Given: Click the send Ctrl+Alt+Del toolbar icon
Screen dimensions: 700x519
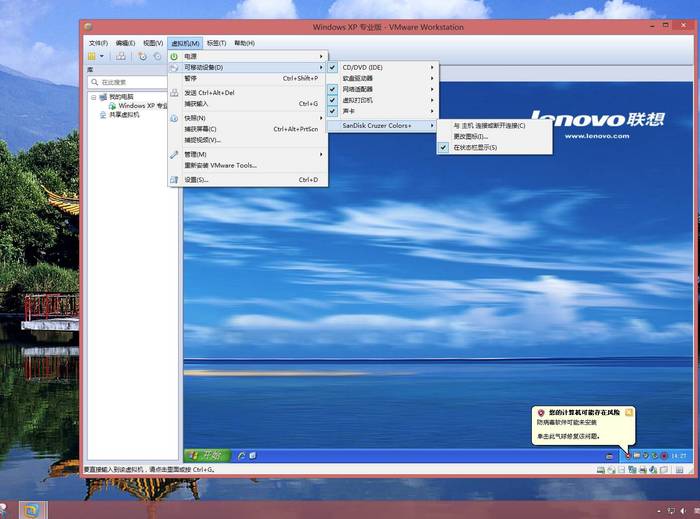Looking at the screenshot, I should coord(121,56).
